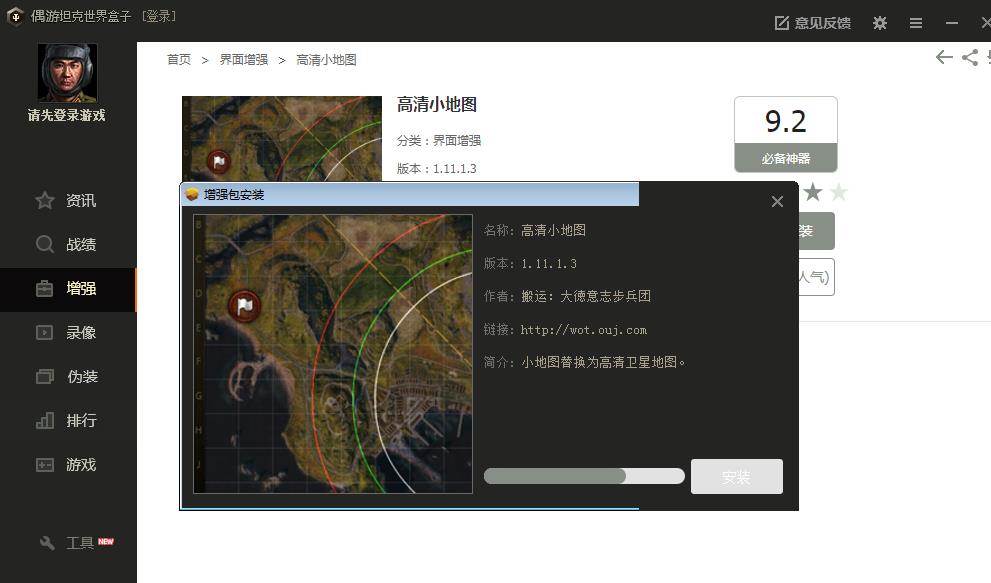Click the bar chart icon beside 排行

tap(45, 420)
